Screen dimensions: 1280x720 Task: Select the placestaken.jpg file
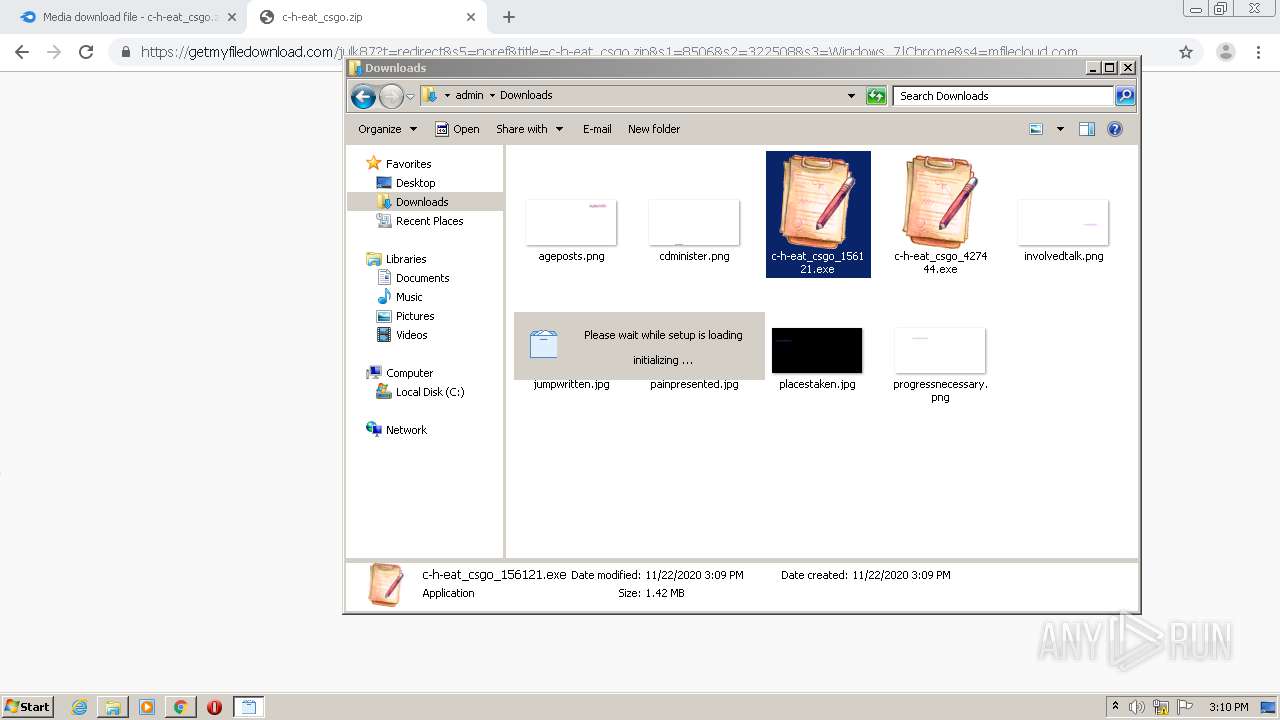tap(817, 358)
